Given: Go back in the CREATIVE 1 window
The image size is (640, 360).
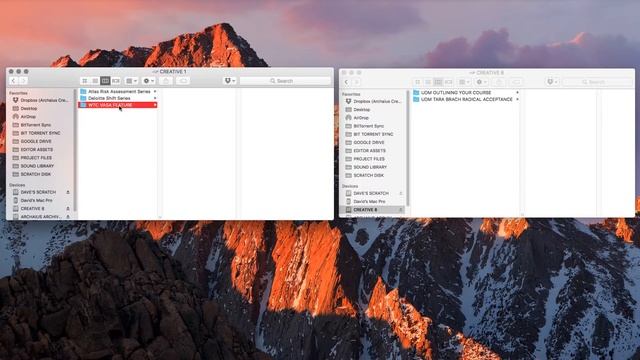Looking at the screenshot, I should click(13, 81).
